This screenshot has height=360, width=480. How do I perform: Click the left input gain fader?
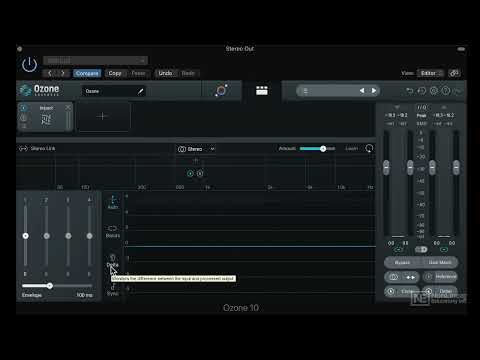pyautogui.click(x=386, y=167)
